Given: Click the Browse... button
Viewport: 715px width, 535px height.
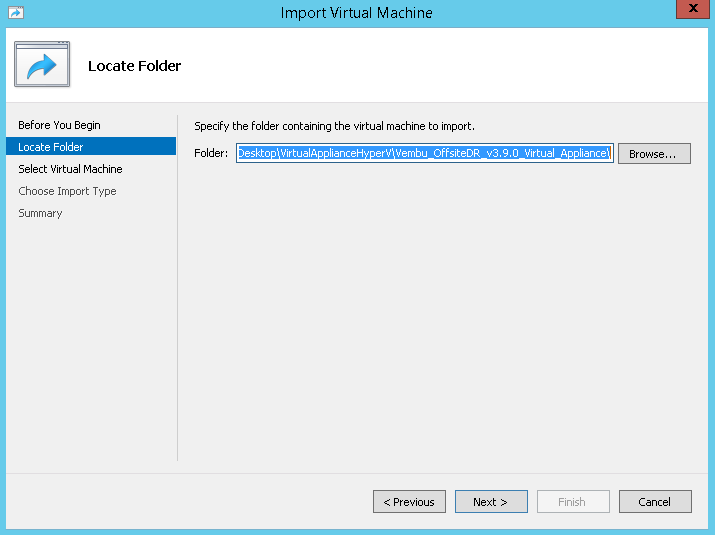Looking at the screenshot, I should pyautogui.click(x=654, y=153).
